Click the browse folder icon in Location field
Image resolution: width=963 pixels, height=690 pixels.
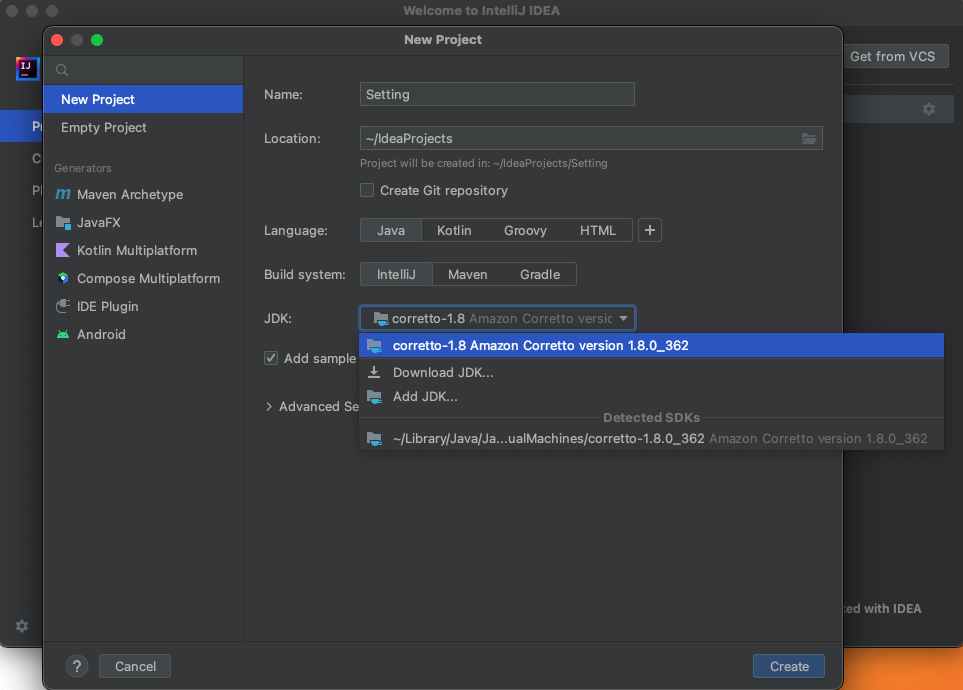coord(809,138)
